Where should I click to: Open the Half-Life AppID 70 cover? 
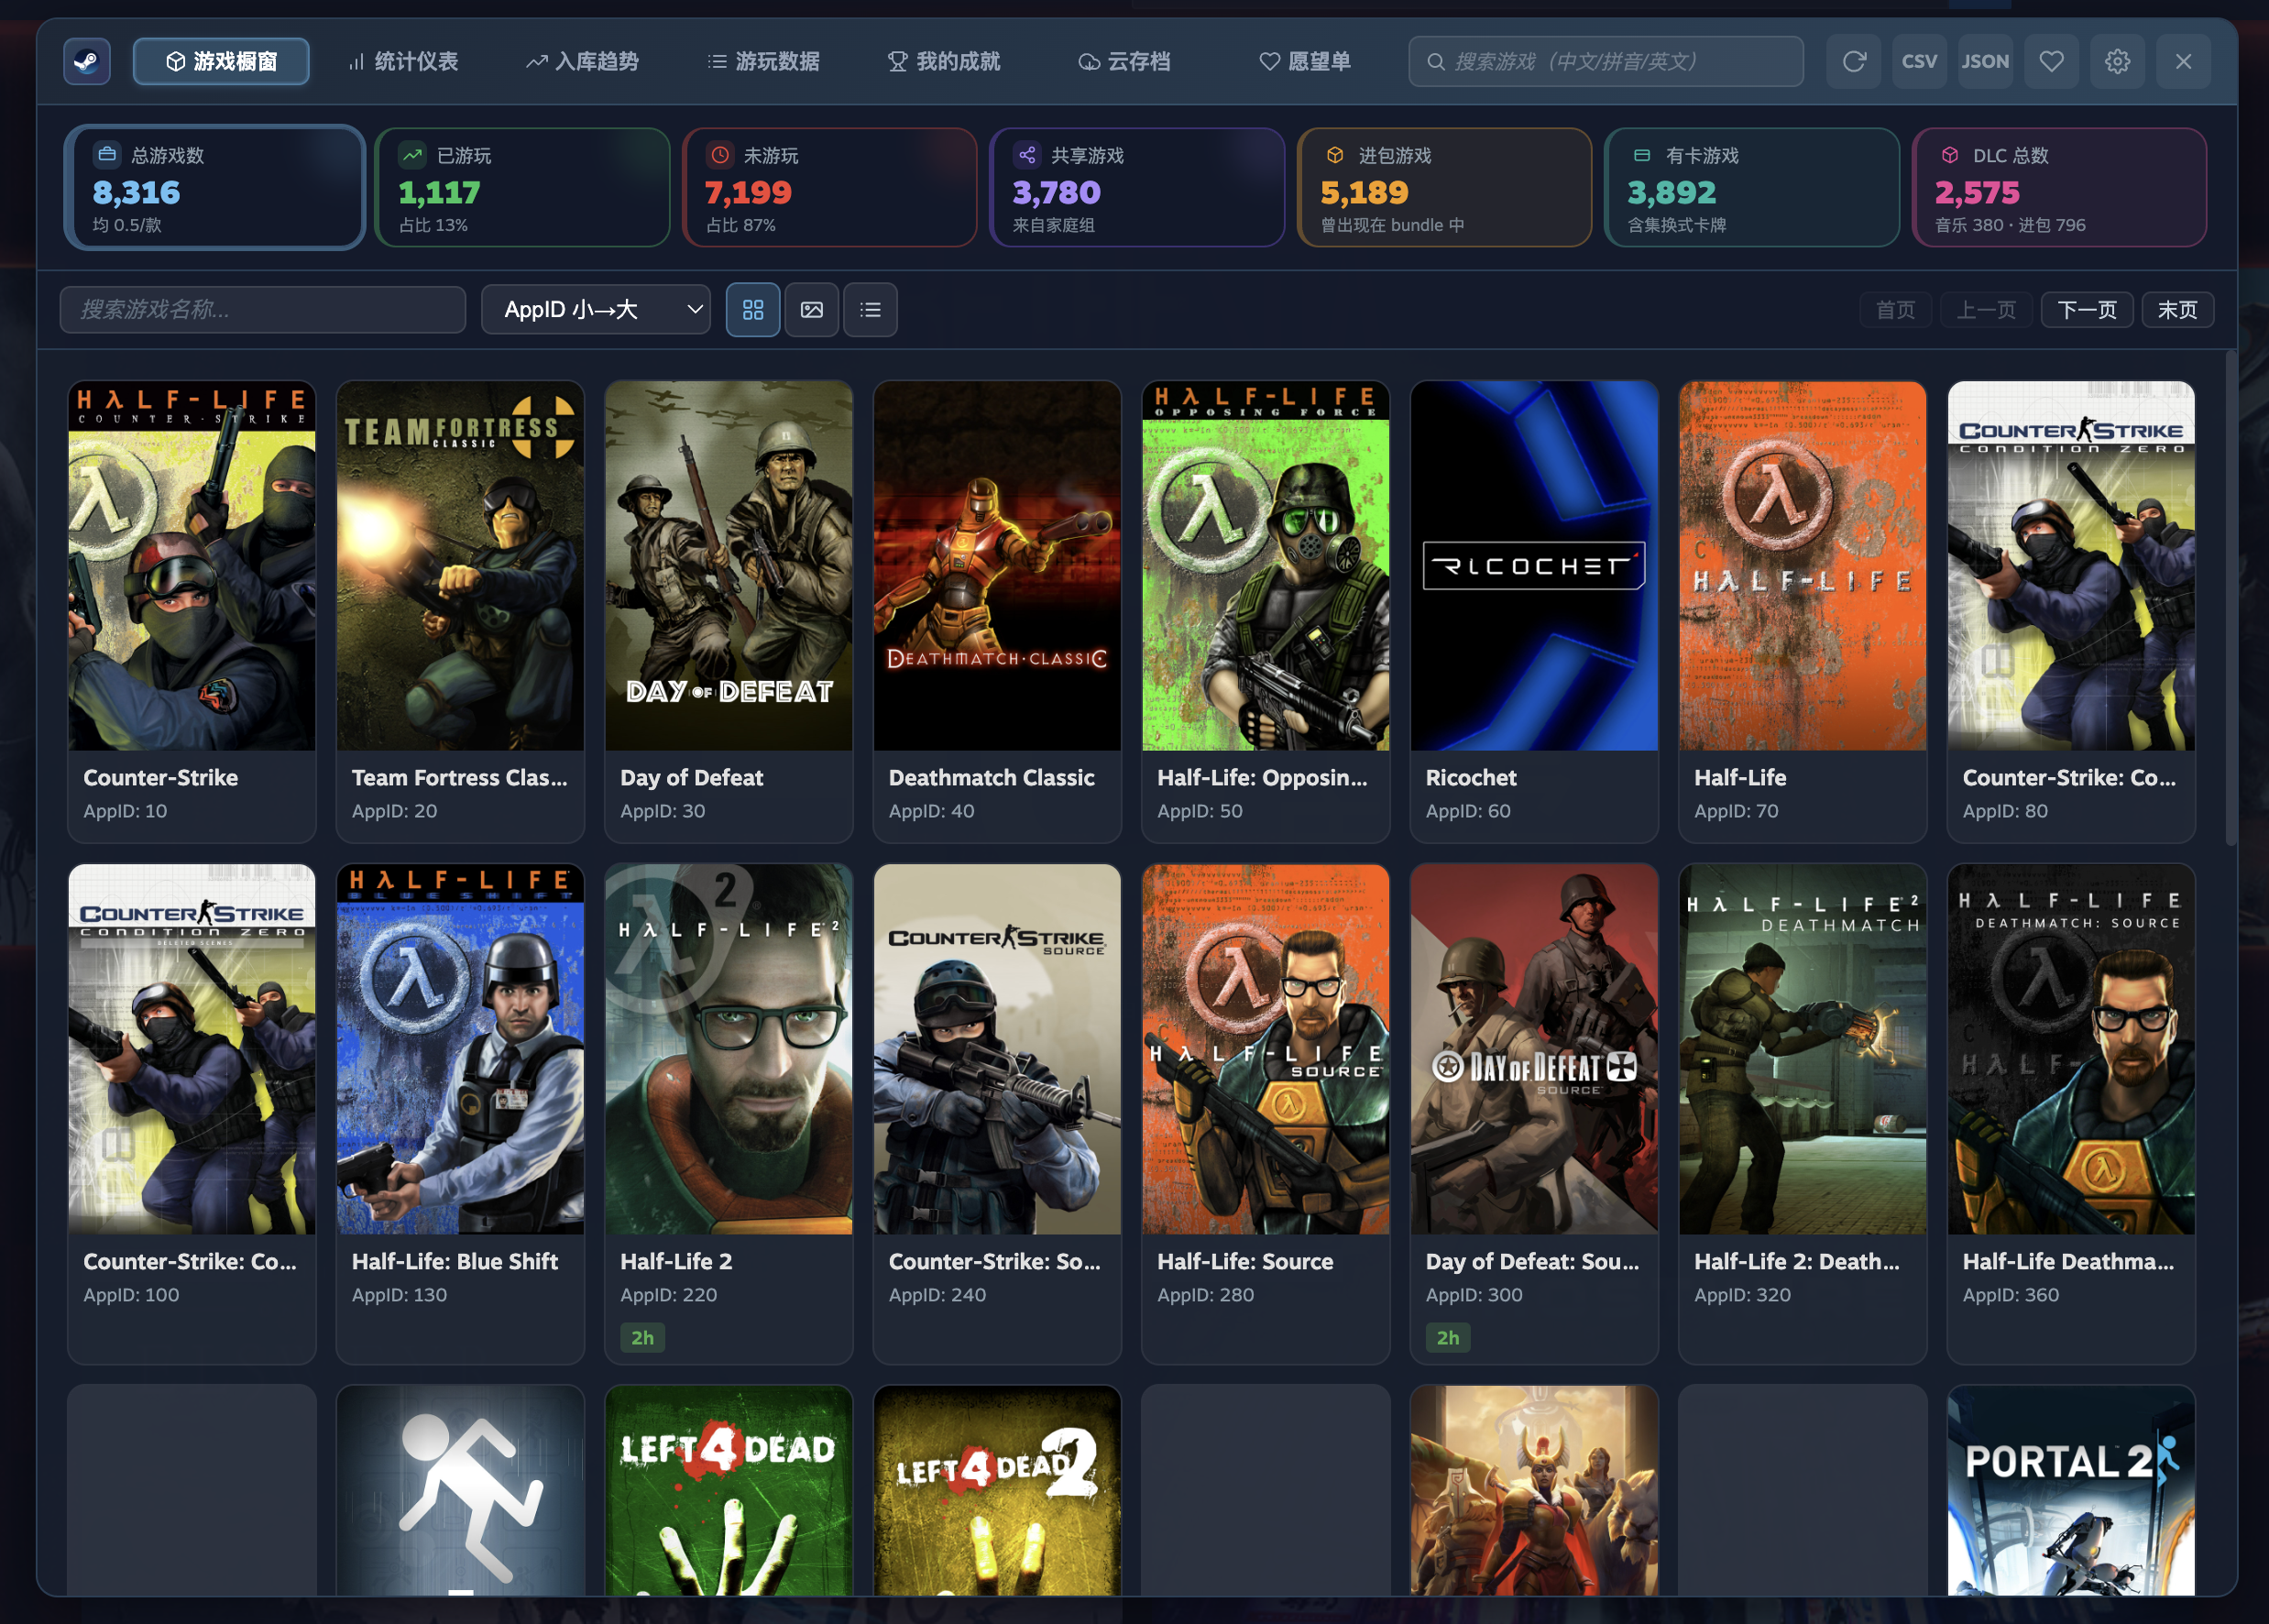(1803, 566)
